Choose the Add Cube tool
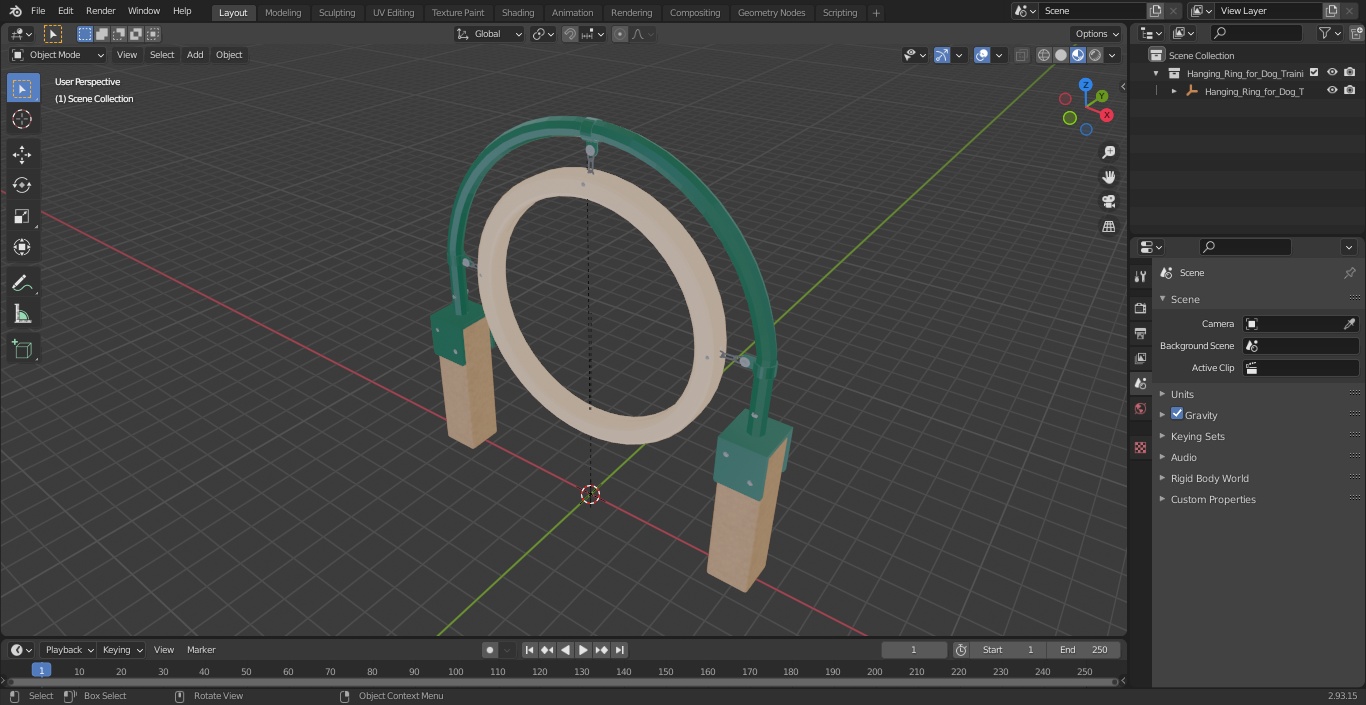 pos(22,349)
